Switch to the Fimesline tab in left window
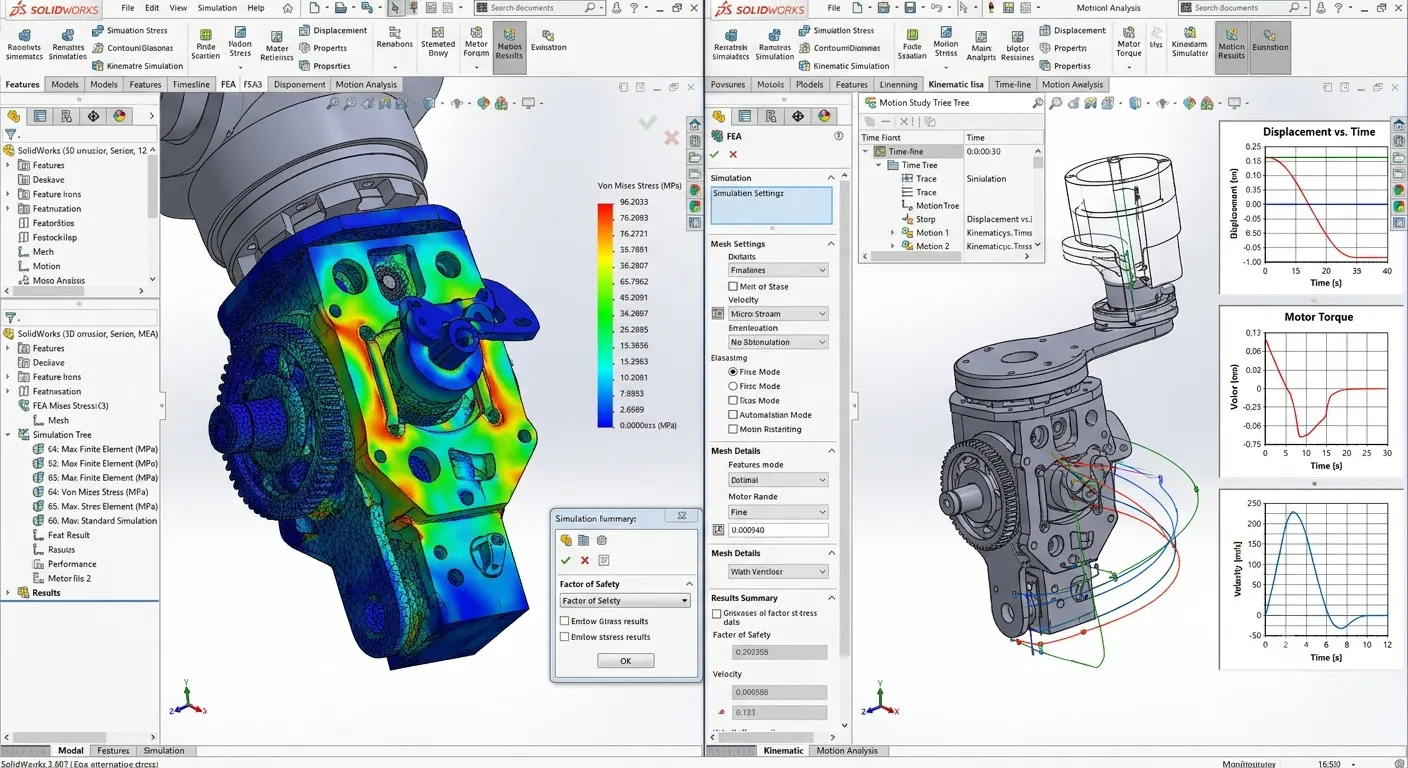 click(x=191, y=84)
